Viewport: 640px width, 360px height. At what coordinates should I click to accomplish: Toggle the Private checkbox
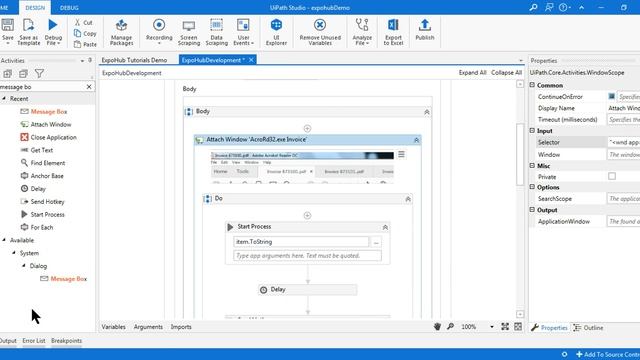(612, 176)
